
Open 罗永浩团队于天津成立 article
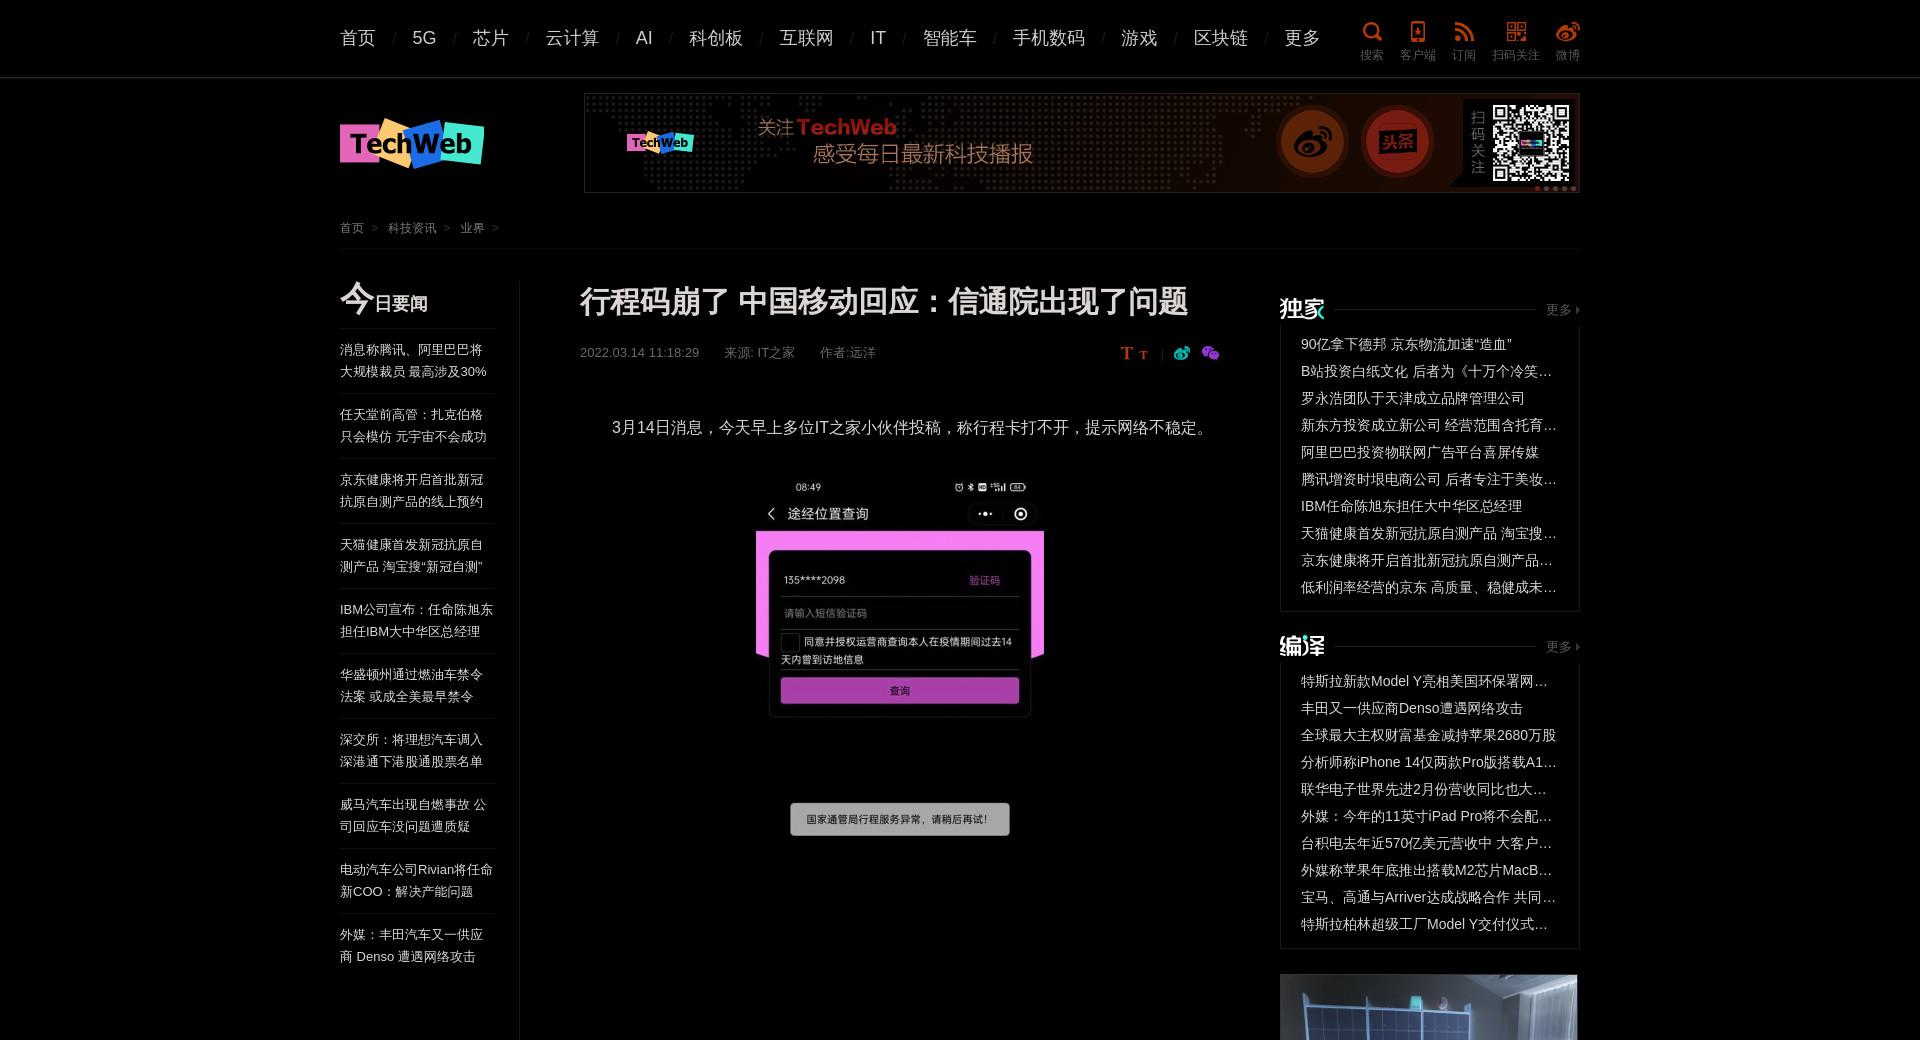click(x=1412, y=398)
